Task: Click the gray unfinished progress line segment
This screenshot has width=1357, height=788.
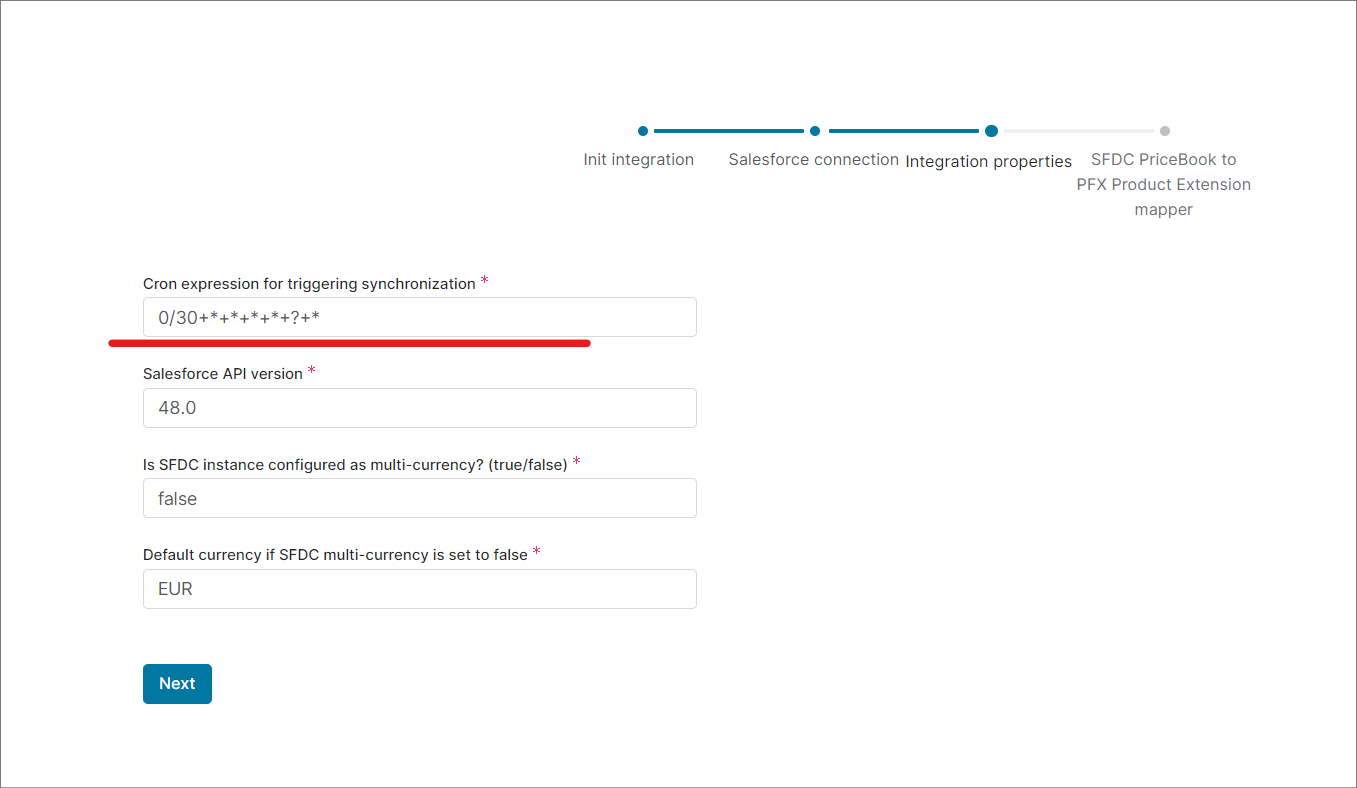Action: (1079, 131)
